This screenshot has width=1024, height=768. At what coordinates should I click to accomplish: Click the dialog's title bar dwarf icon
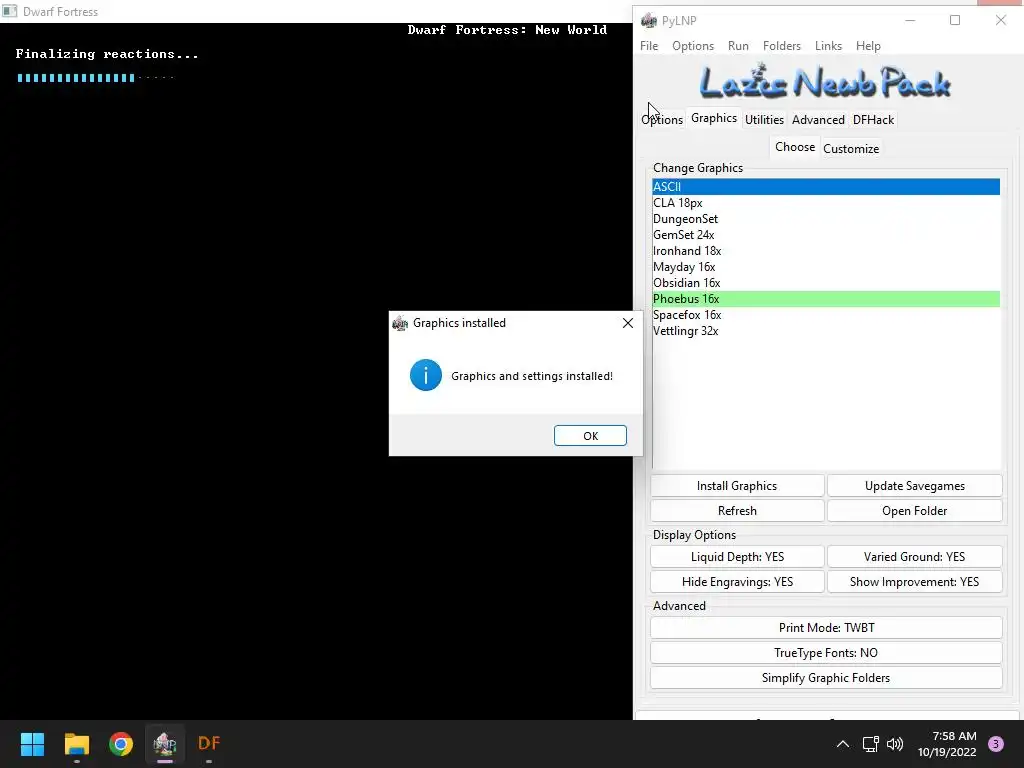400,323
